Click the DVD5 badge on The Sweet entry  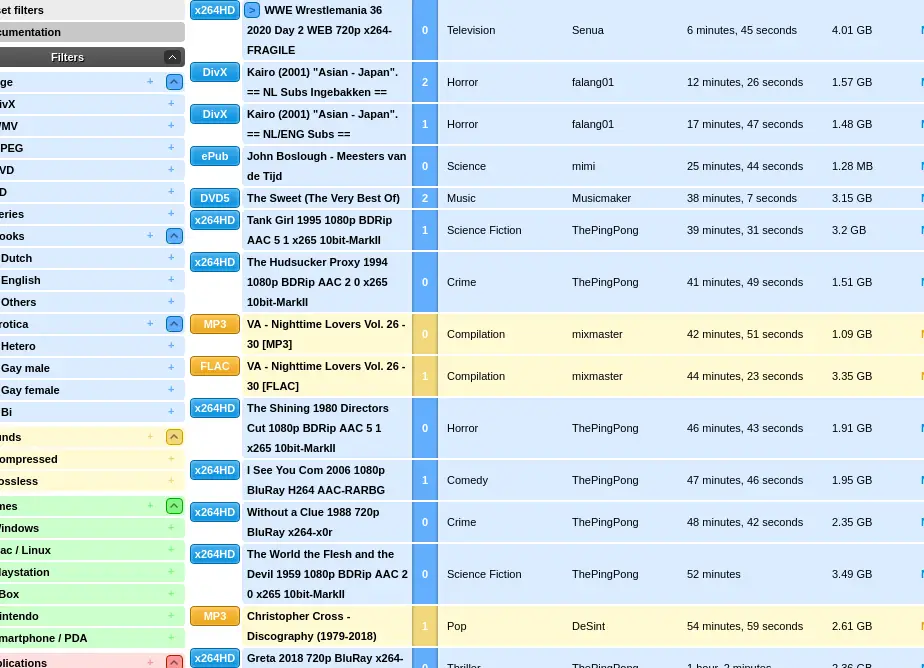[x=214, y=198]
